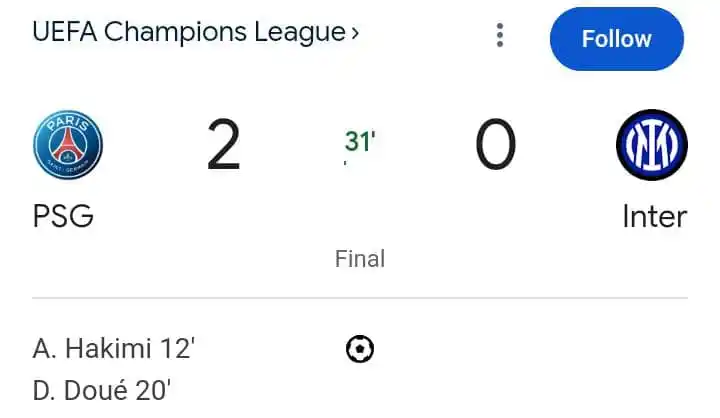Click the horizontal divider above the goal scorers
720x418 pixels.
tap(360, 298)
